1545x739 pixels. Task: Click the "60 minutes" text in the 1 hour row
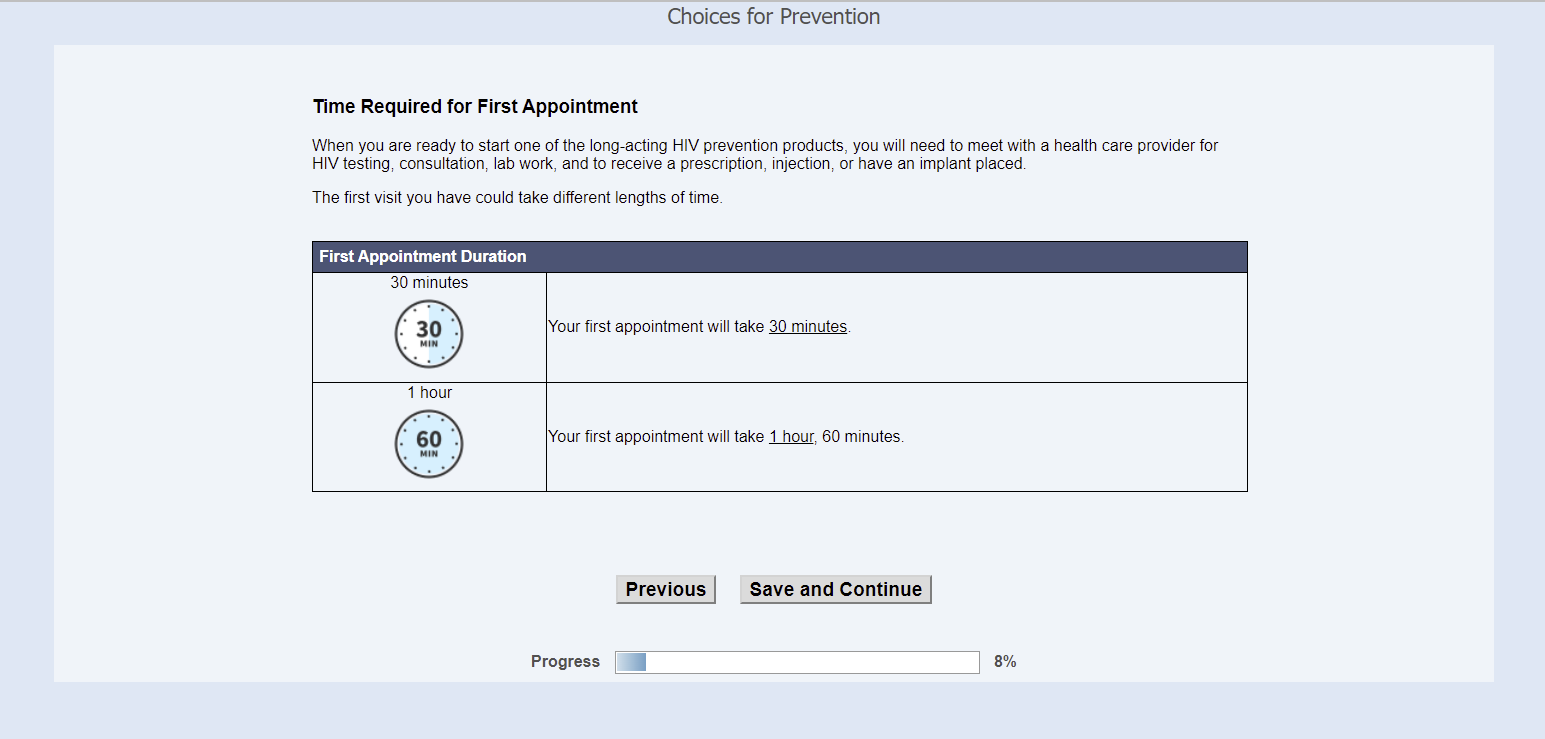862,437
